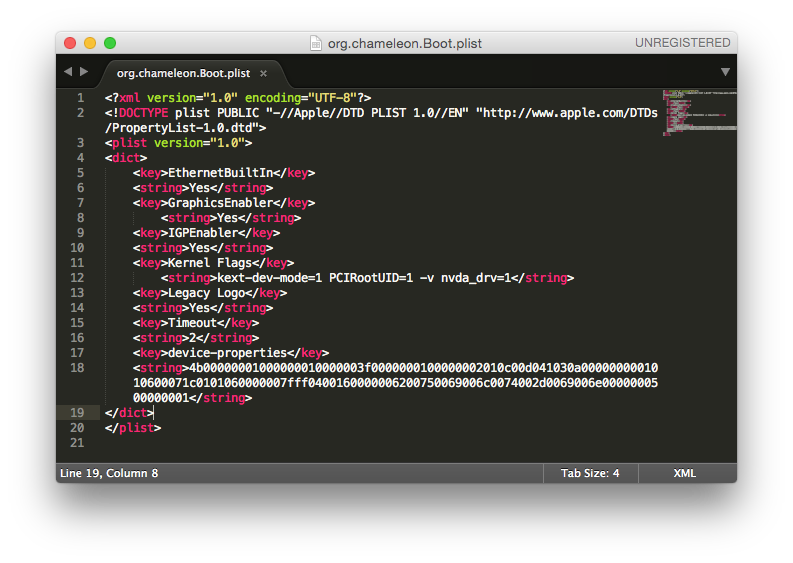Open the XML syntax selector
793x563 pixels.
[x=685, y=473]
